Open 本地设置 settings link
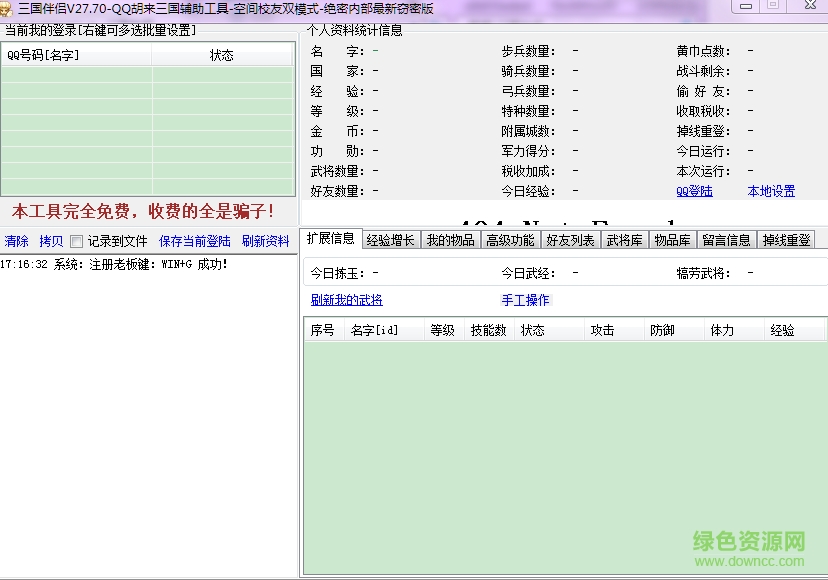The height and width of the screenshot is (580, 828). tap(771, 191)
